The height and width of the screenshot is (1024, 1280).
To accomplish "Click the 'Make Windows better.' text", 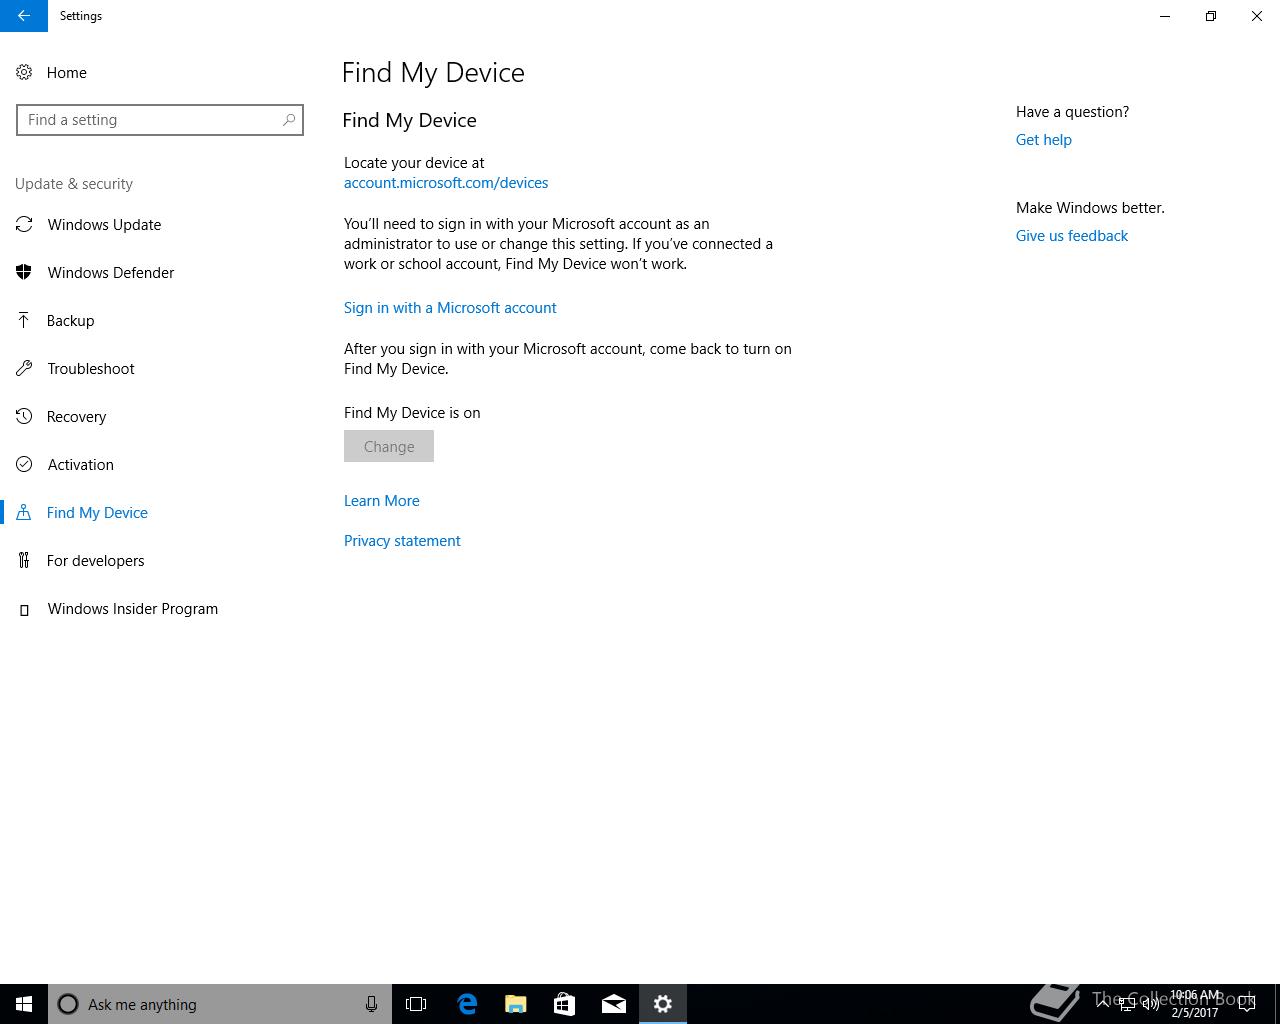I will pyautogui.click(x=1090, y=208).
